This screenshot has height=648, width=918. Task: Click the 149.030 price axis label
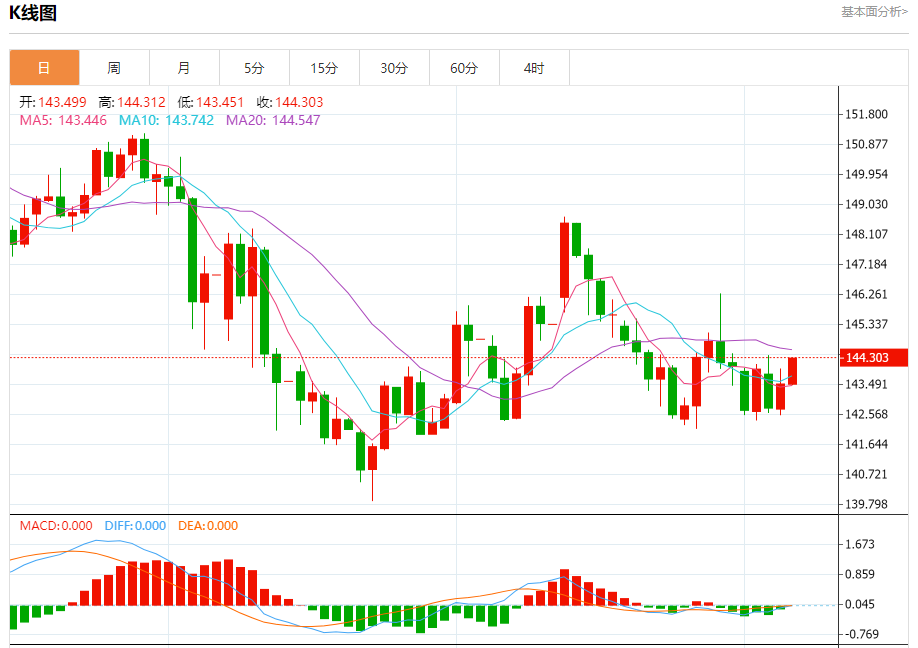click(x=866, y=204)
